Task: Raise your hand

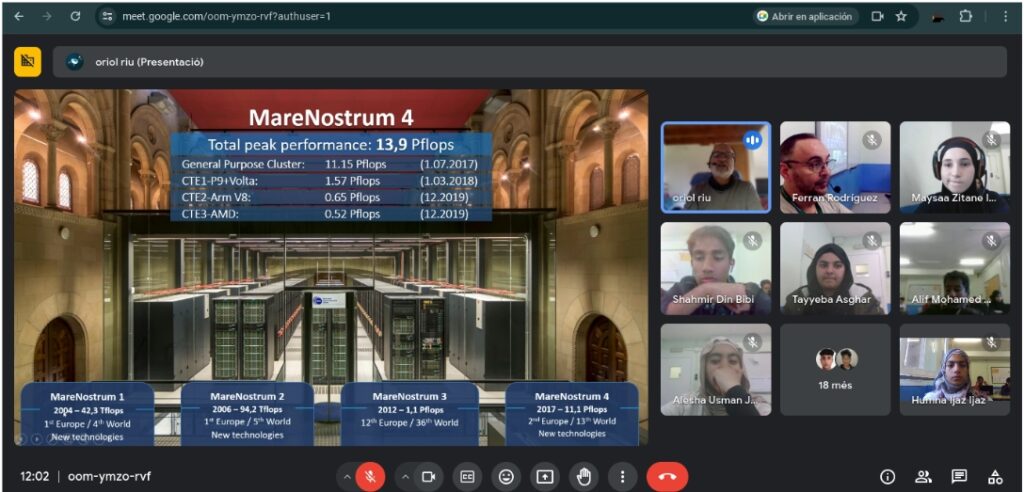Action: tap(583, 477)
